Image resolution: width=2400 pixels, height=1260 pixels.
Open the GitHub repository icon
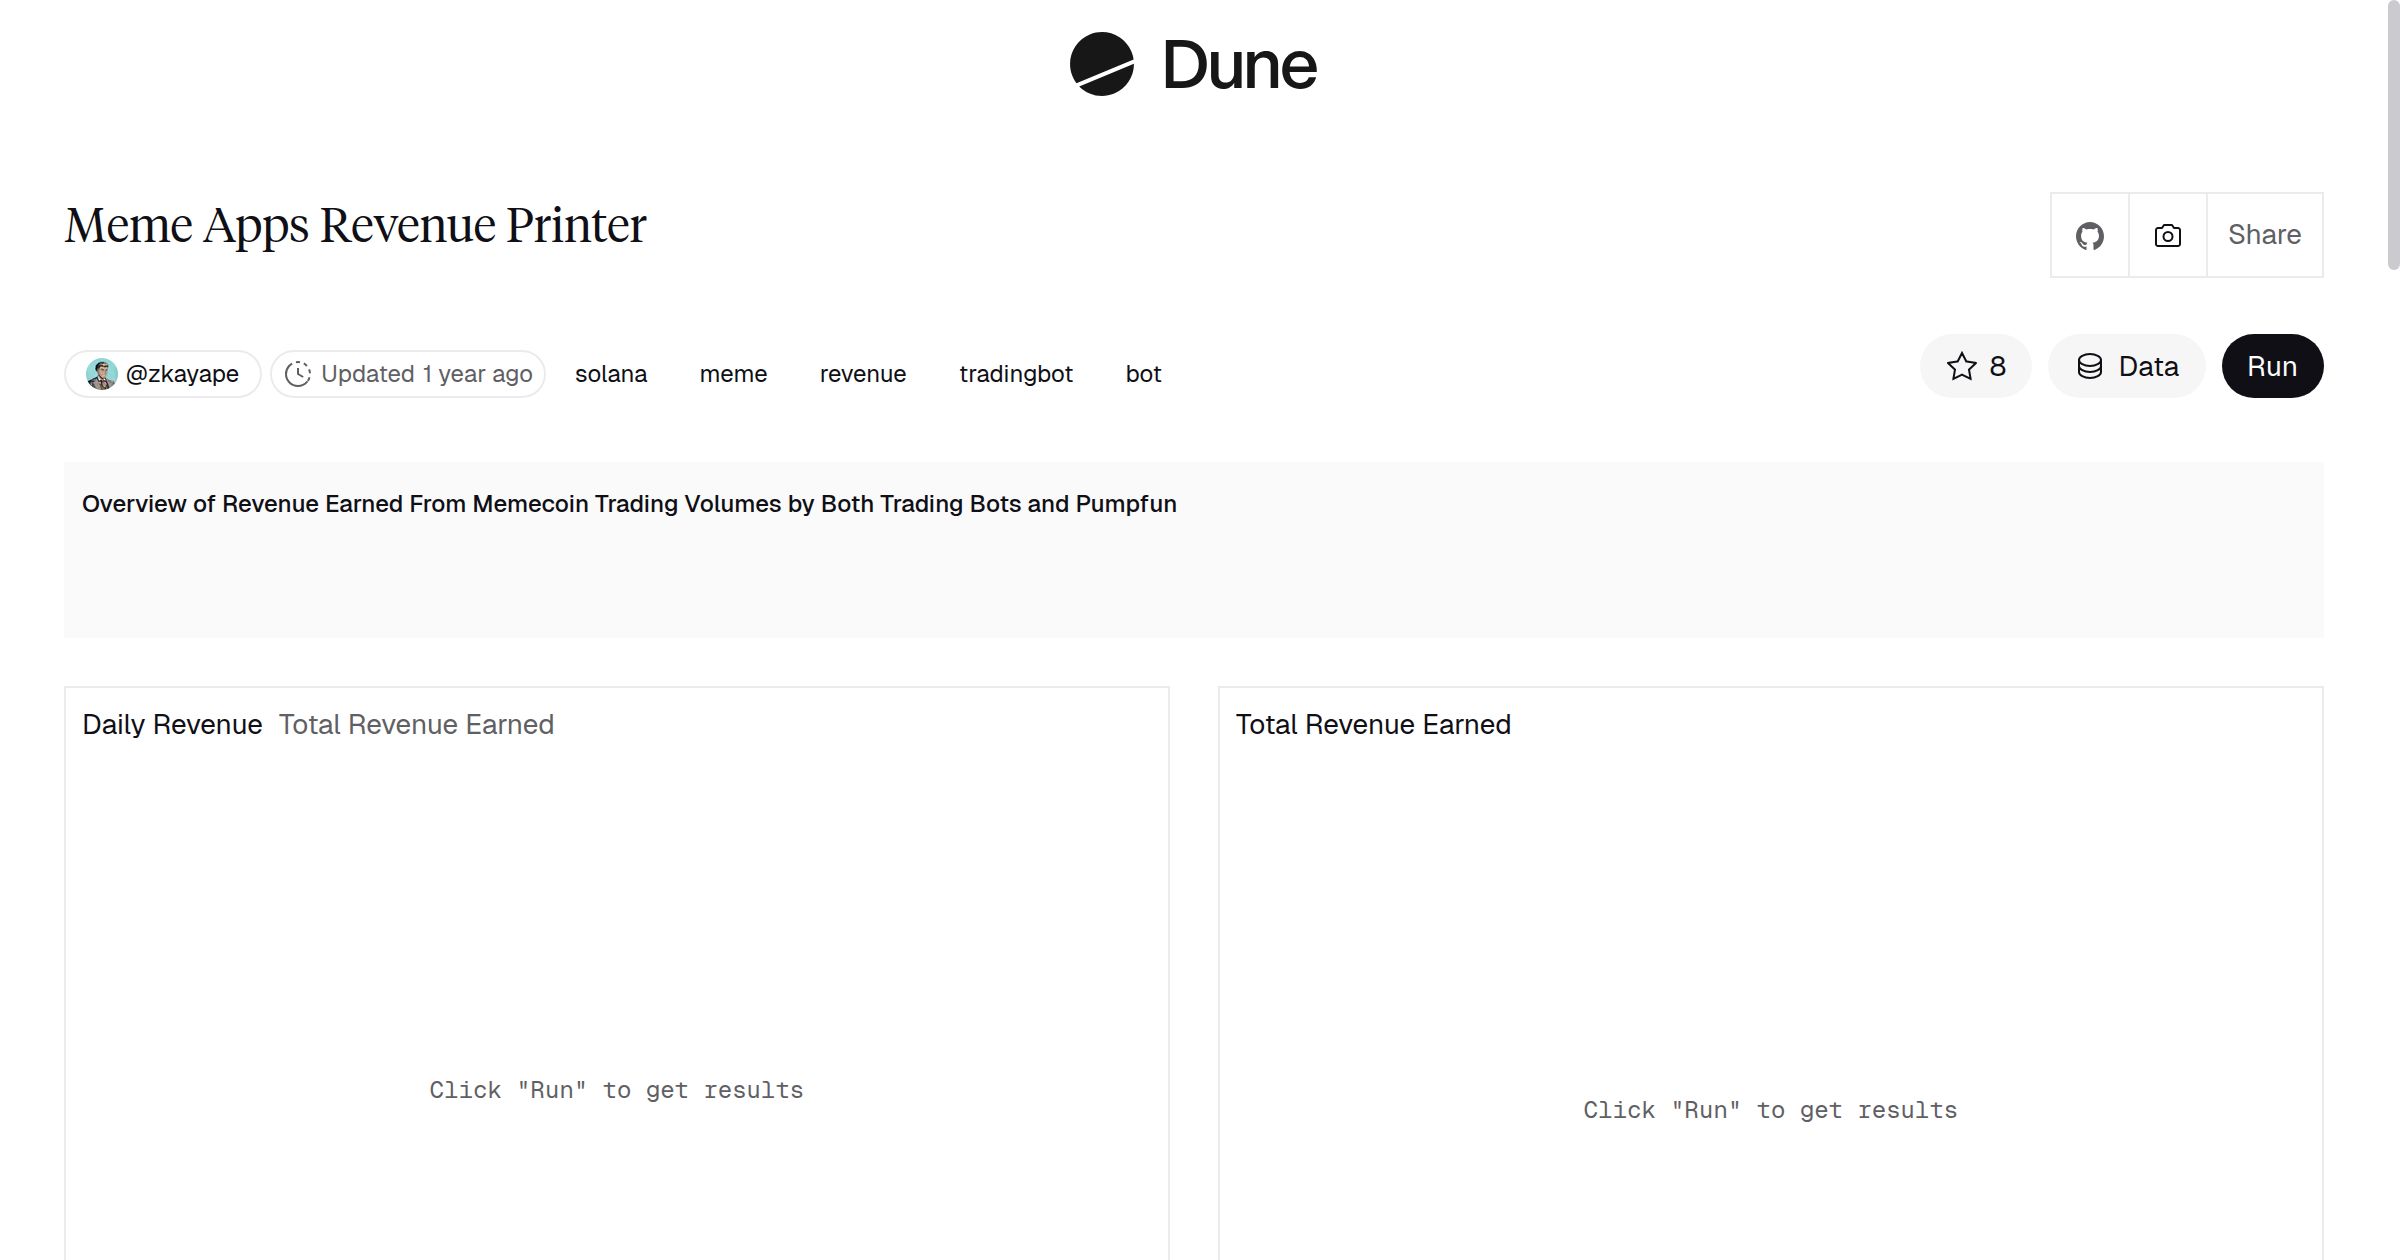[2089, 235]
